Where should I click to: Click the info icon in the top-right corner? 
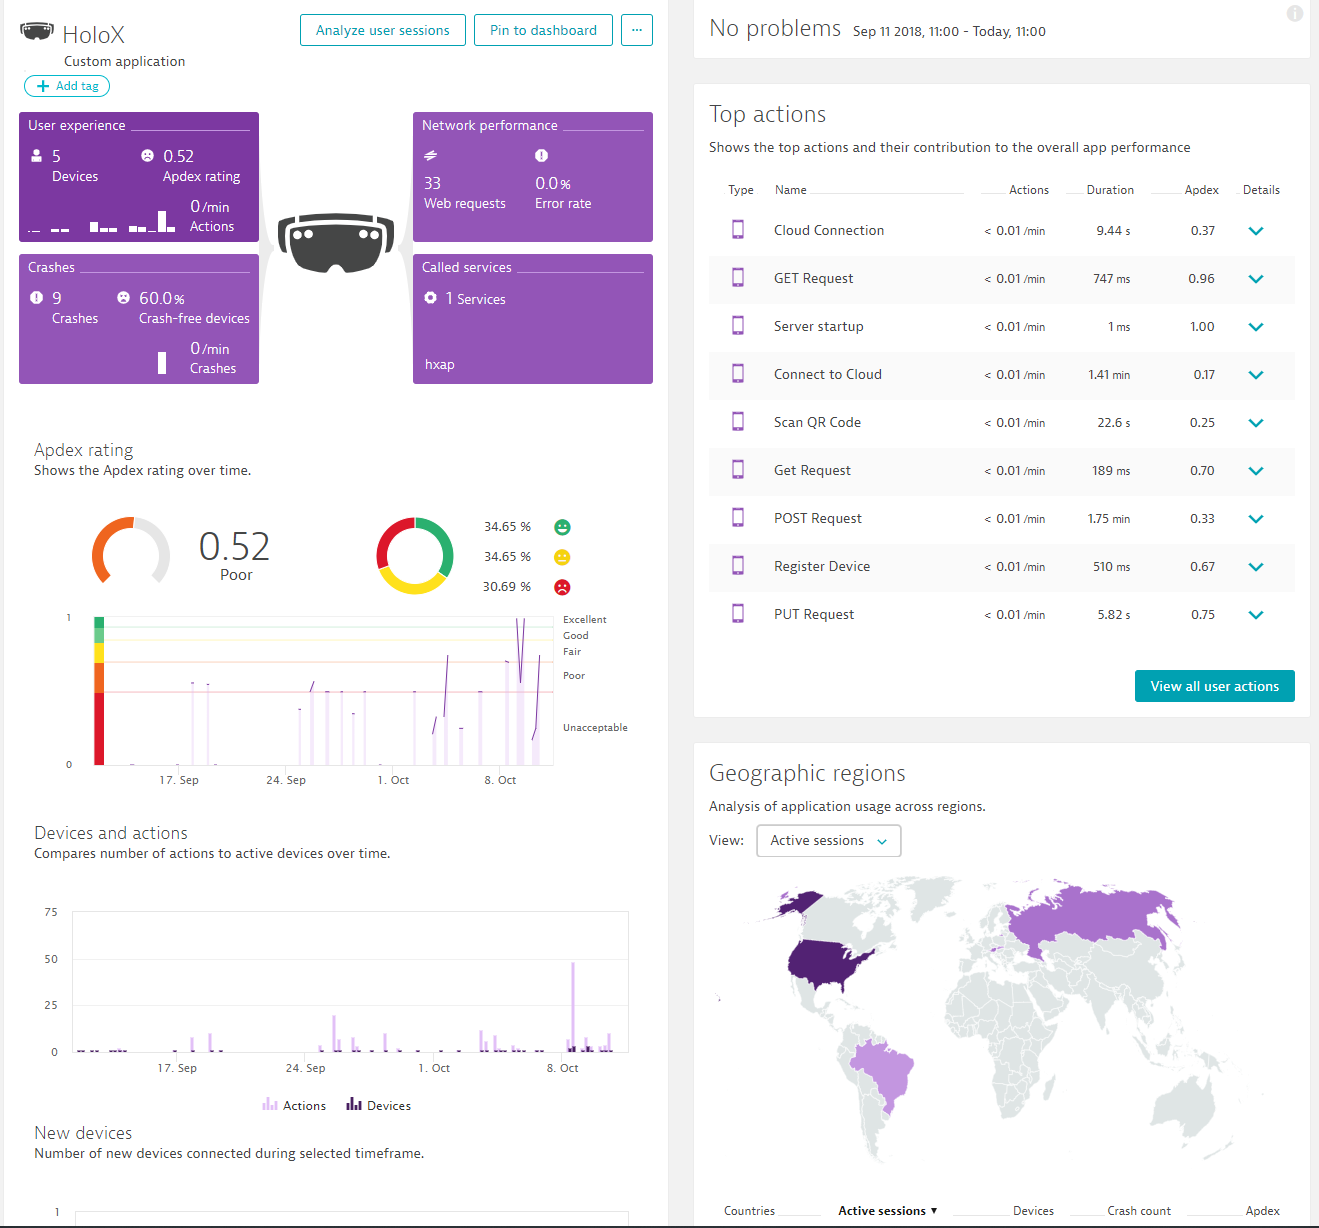(x=1295, y=13)
